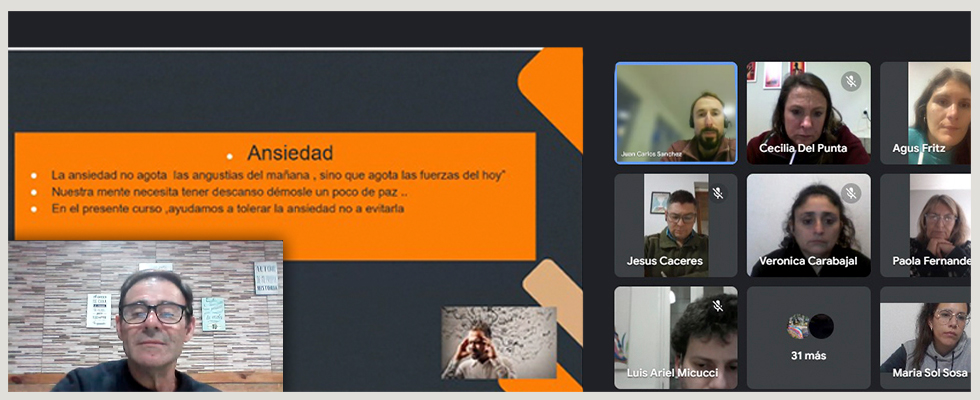Select Maria Sol Sosa video tile
This screenshot has width=980, height=400.
pyautogui.click(x=925, y=338)
